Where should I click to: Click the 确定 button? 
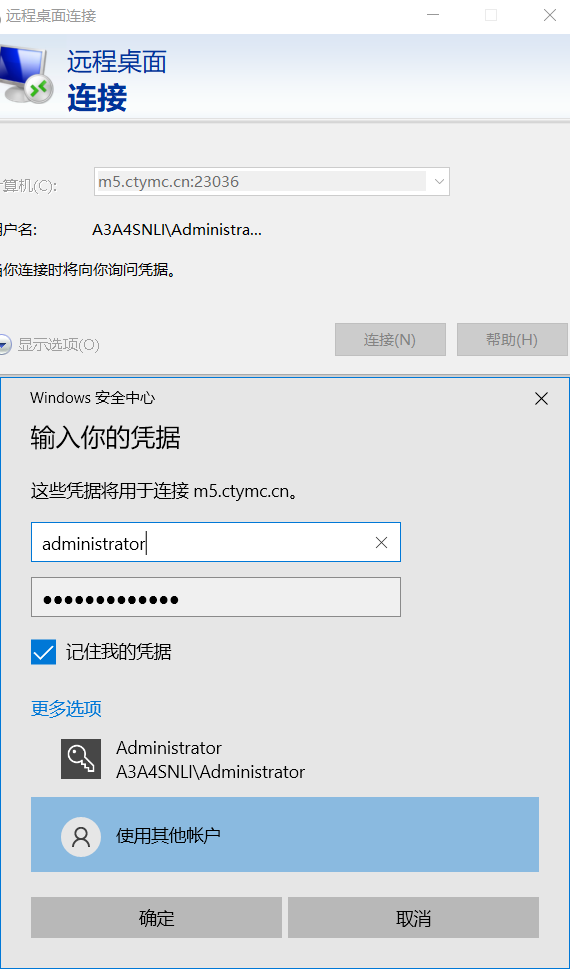coord(157,917)
